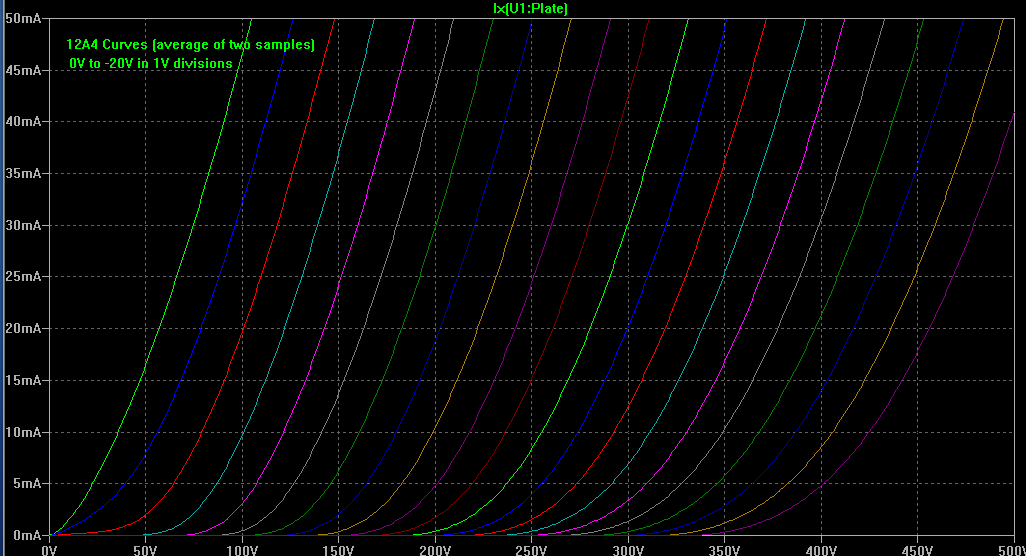
Task: Click the '0V to -20V in 1V divisions' text
Action: coord(150,63)
